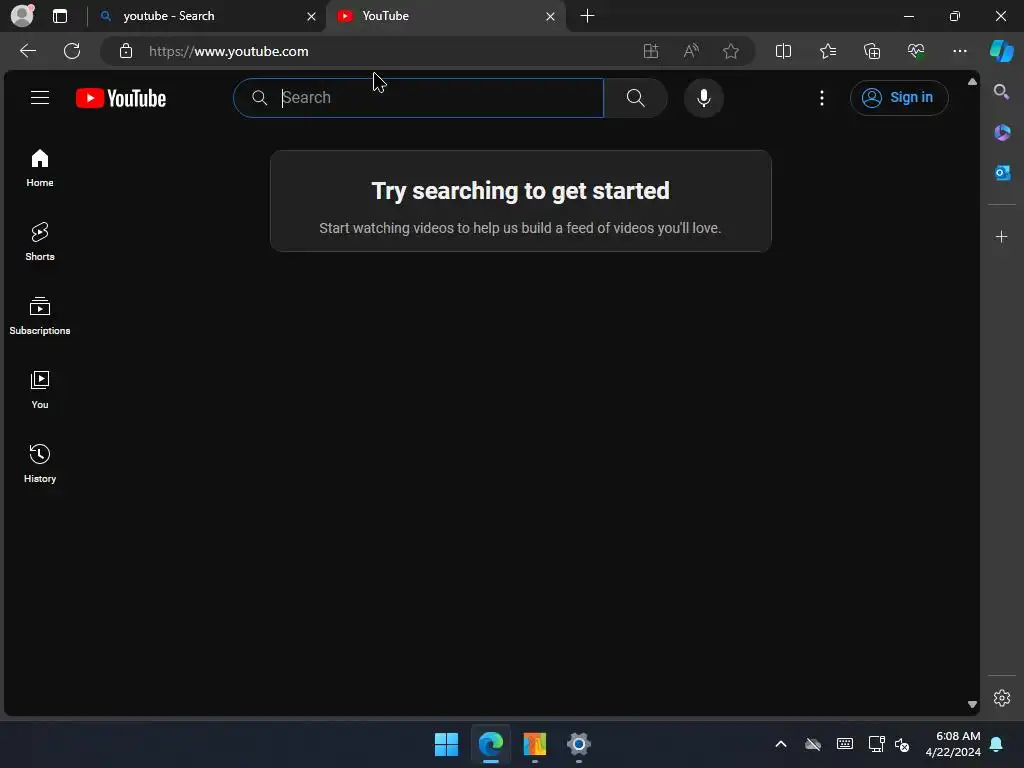View site information lock icon
This screenshot has height=768, width=1024.
[x=126, y=51]
